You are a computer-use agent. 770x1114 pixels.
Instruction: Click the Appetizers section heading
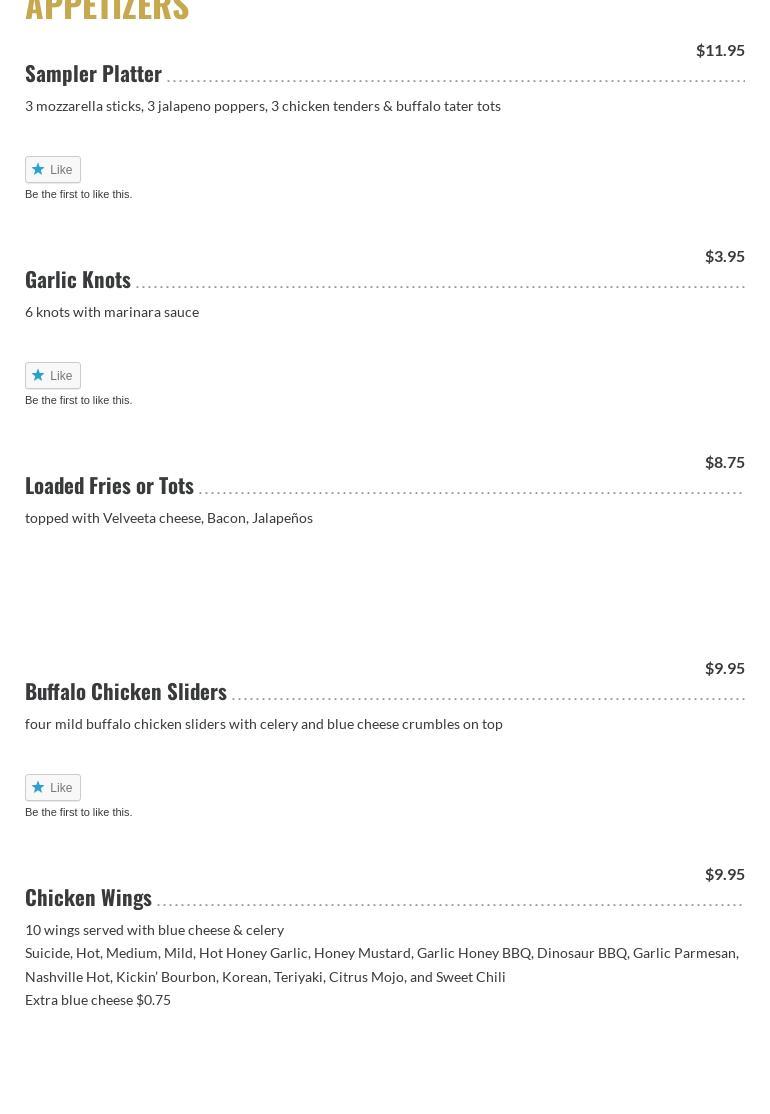107,10
